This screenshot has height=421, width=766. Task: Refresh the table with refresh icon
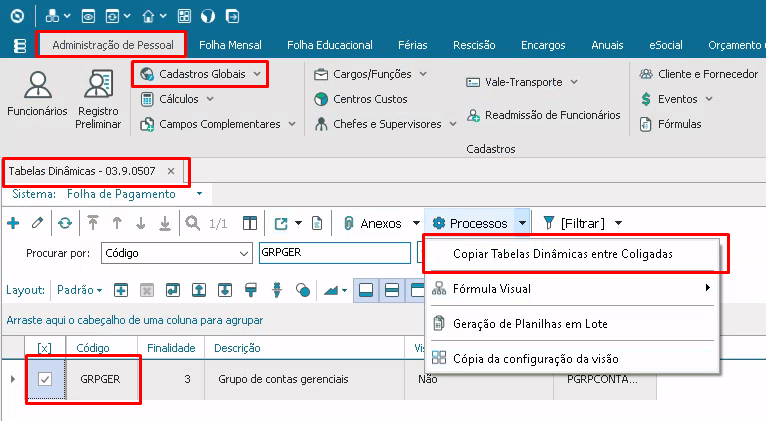click(x=64, y=223)
